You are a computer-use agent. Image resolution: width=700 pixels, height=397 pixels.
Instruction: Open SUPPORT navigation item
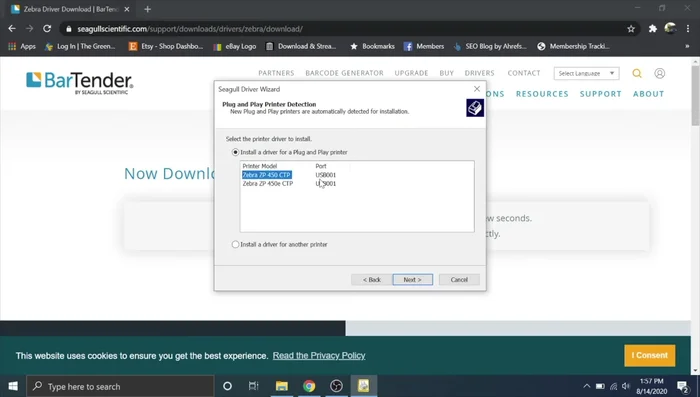click(x=600, y=94)
